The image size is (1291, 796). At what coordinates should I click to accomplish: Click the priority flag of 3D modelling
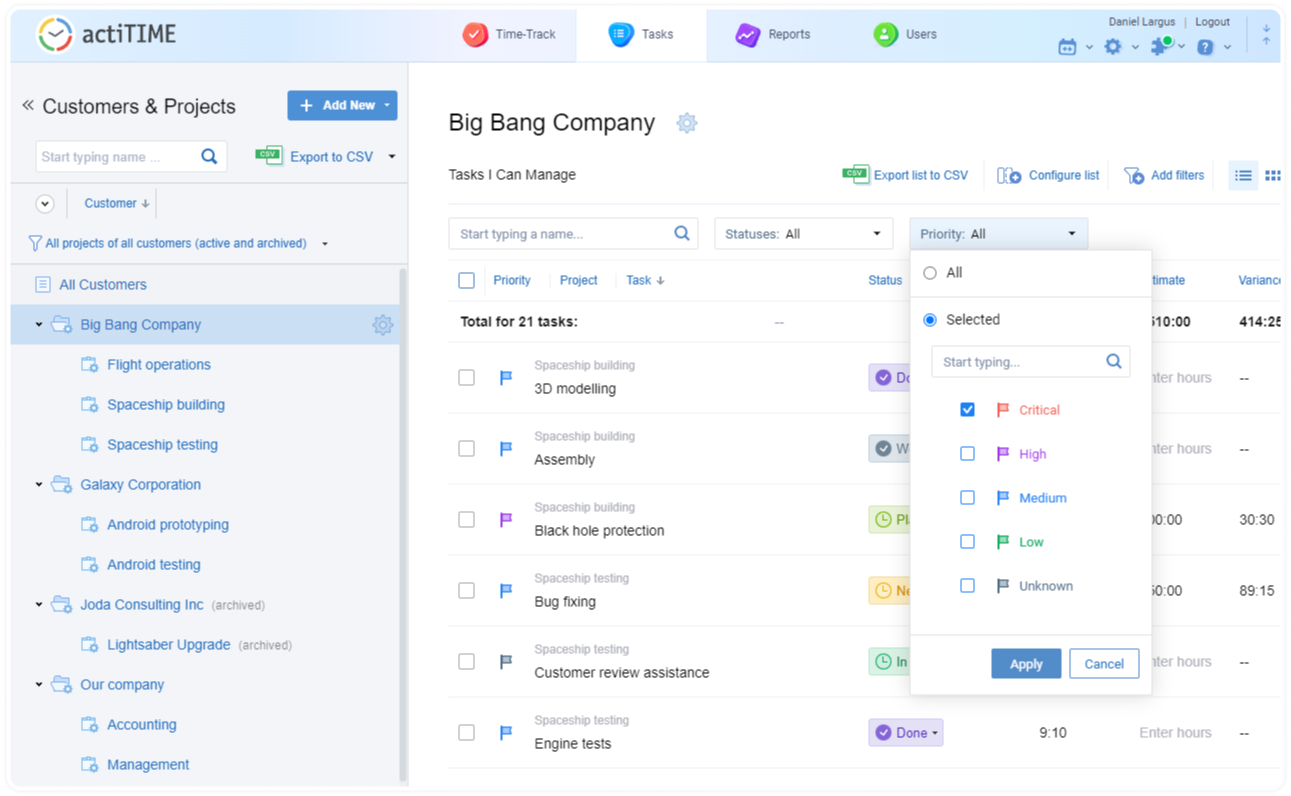pos(506,378)
